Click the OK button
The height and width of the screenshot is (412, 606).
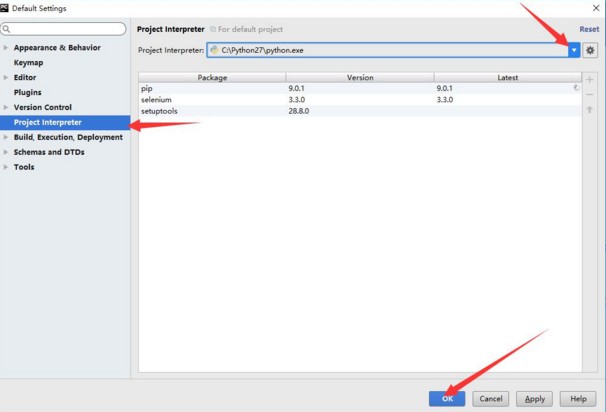coord(447,398)
